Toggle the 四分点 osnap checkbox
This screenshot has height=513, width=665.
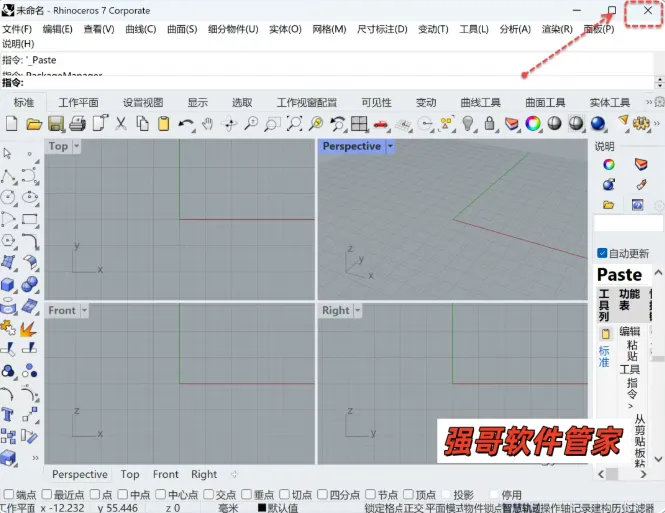tap(322, 494)
